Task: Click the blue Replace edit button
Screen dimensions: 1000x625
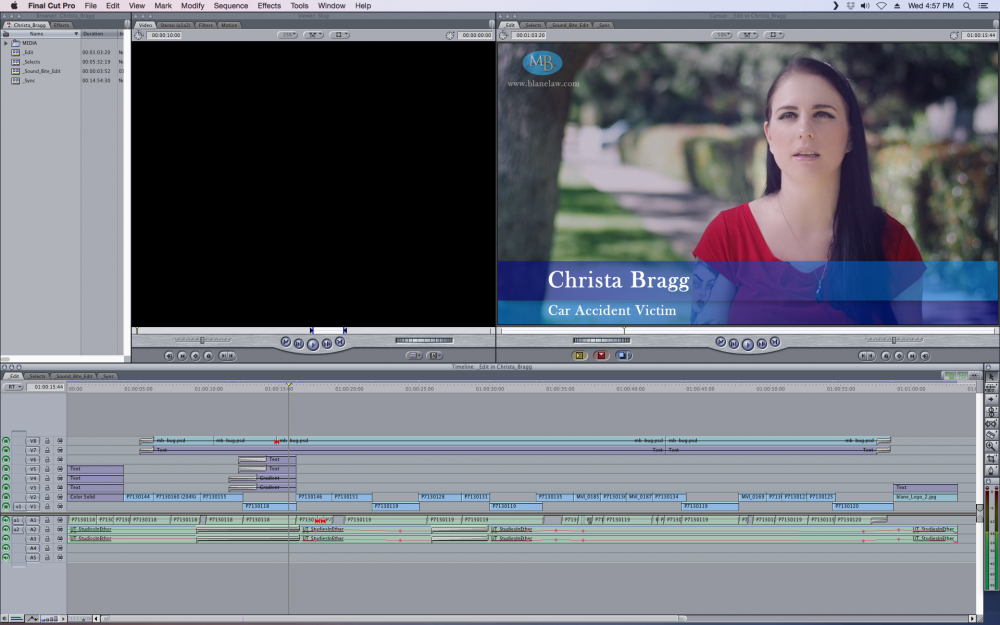Action: point(622,355)
